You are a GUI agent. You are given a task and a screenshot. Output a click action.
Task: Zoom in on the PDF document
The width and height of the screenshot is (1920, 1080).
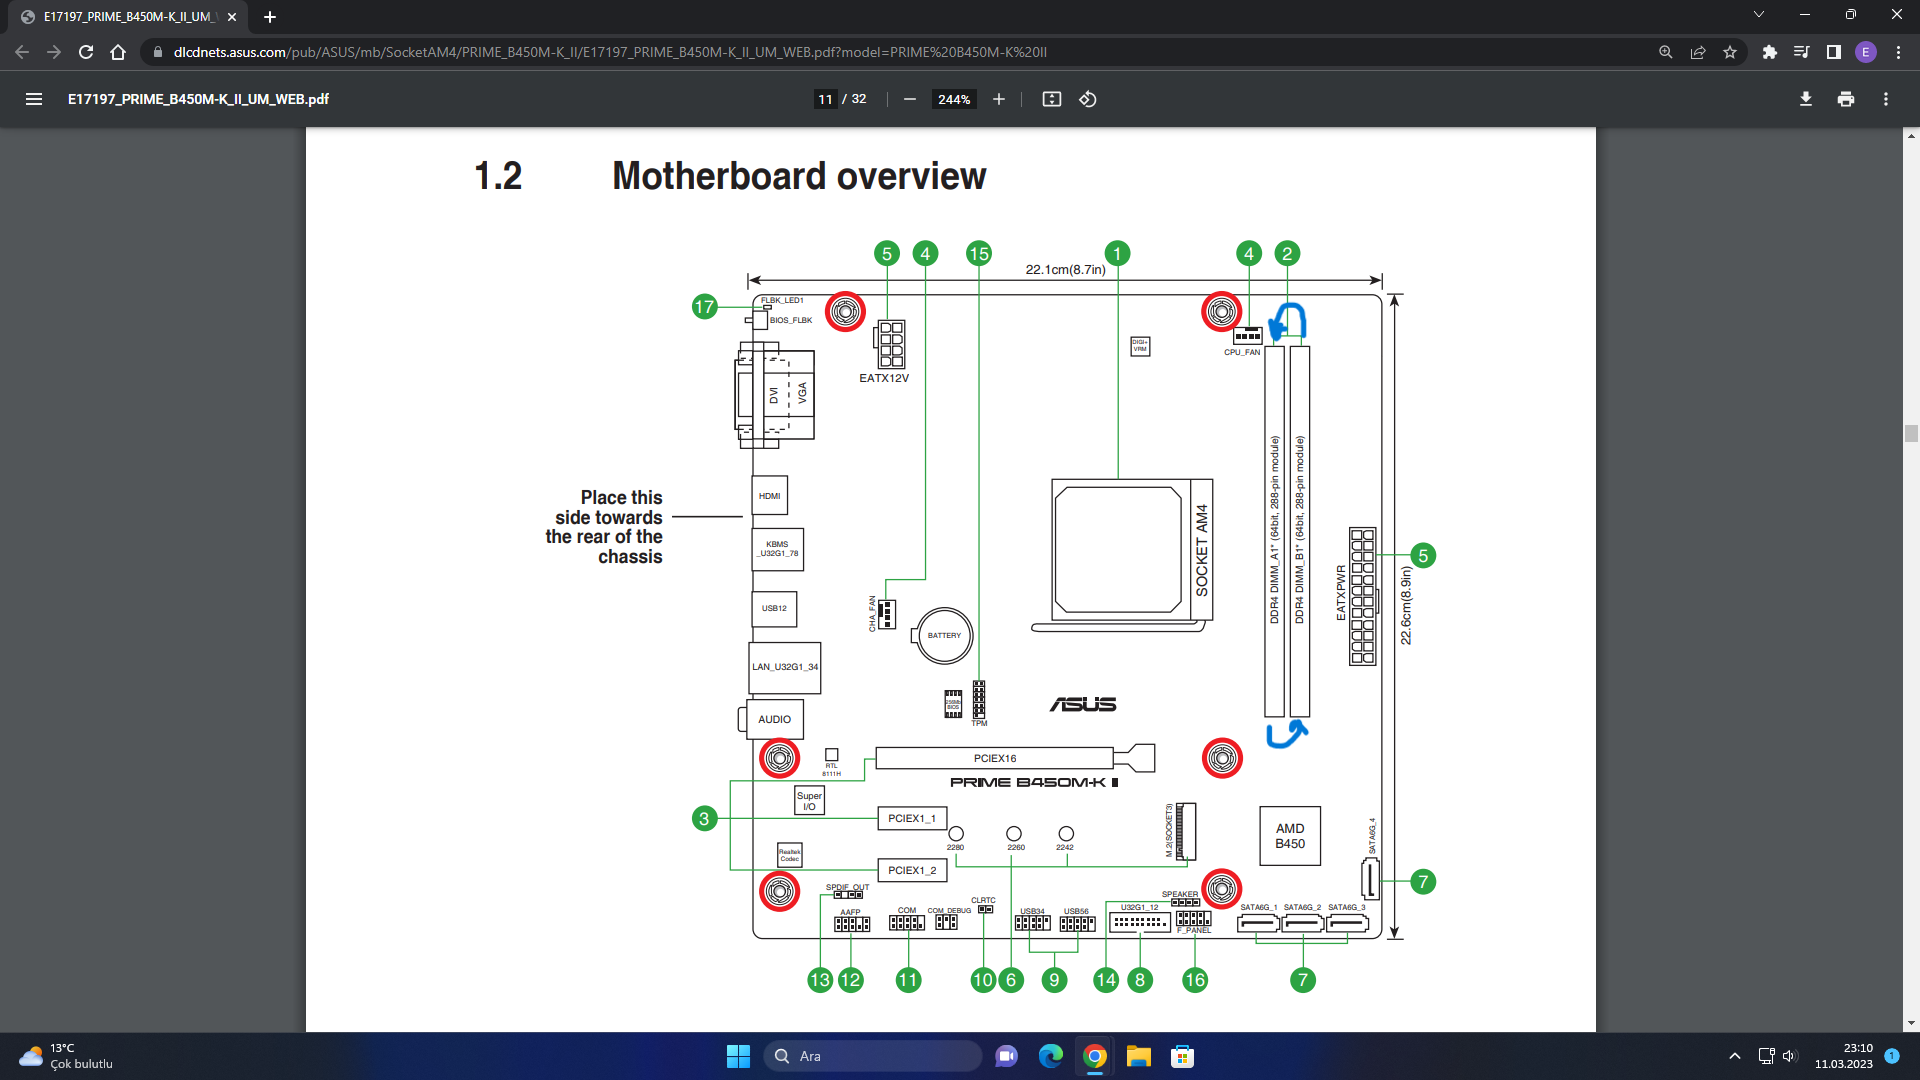click(x=998, y=99)
